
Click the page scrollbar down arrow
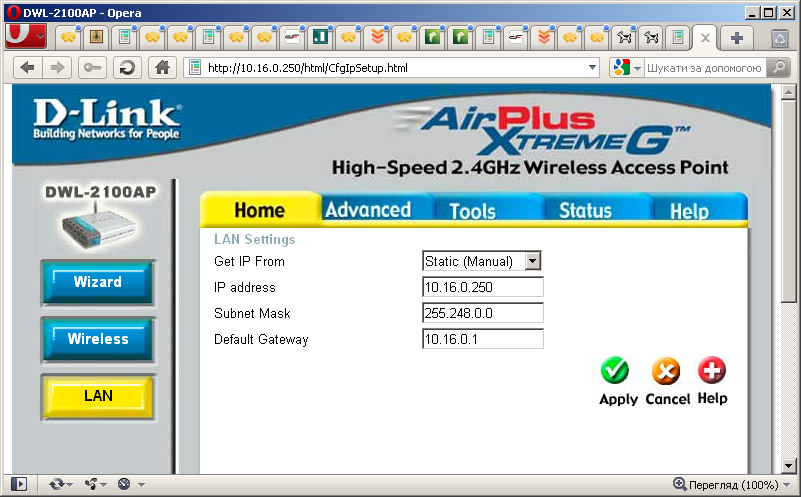point(788,466)
